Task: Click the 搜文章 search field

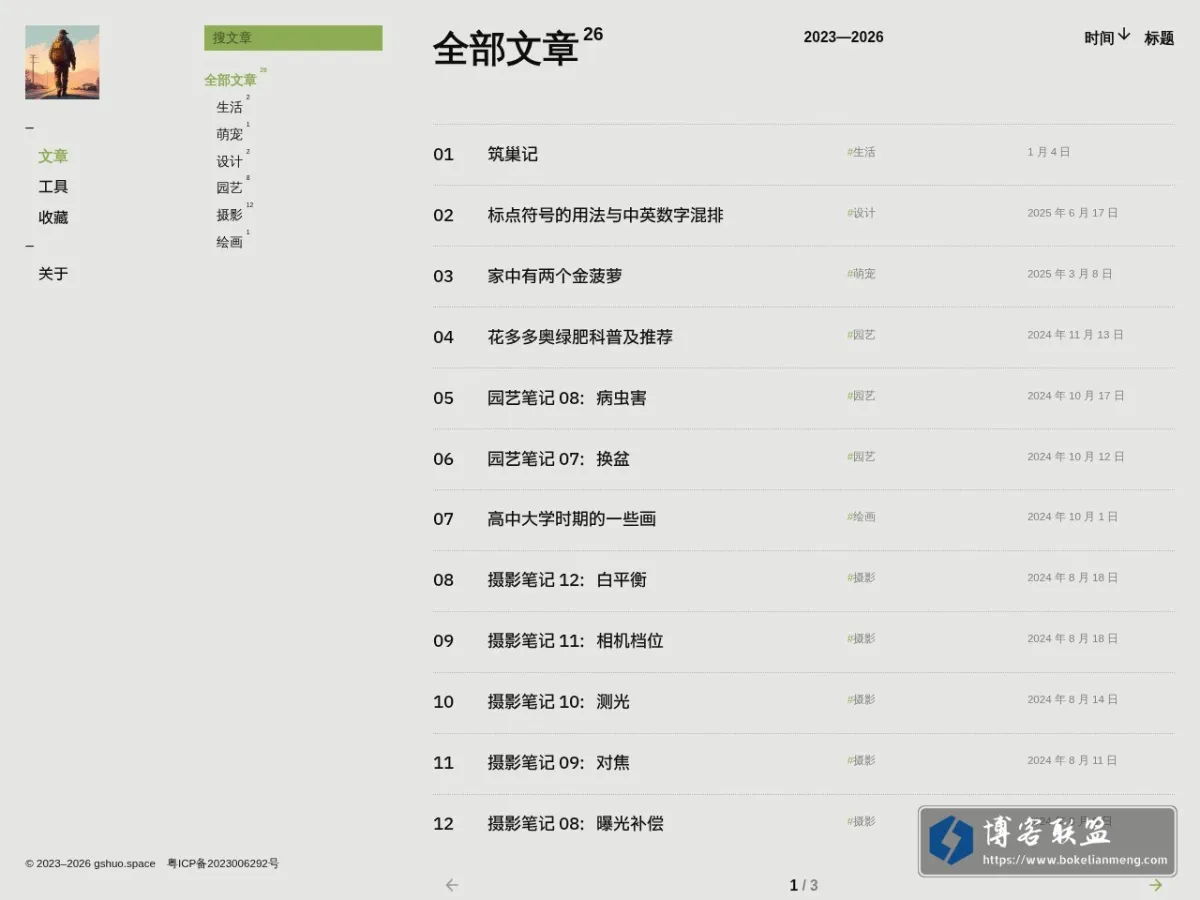Action: click(293, 38)
